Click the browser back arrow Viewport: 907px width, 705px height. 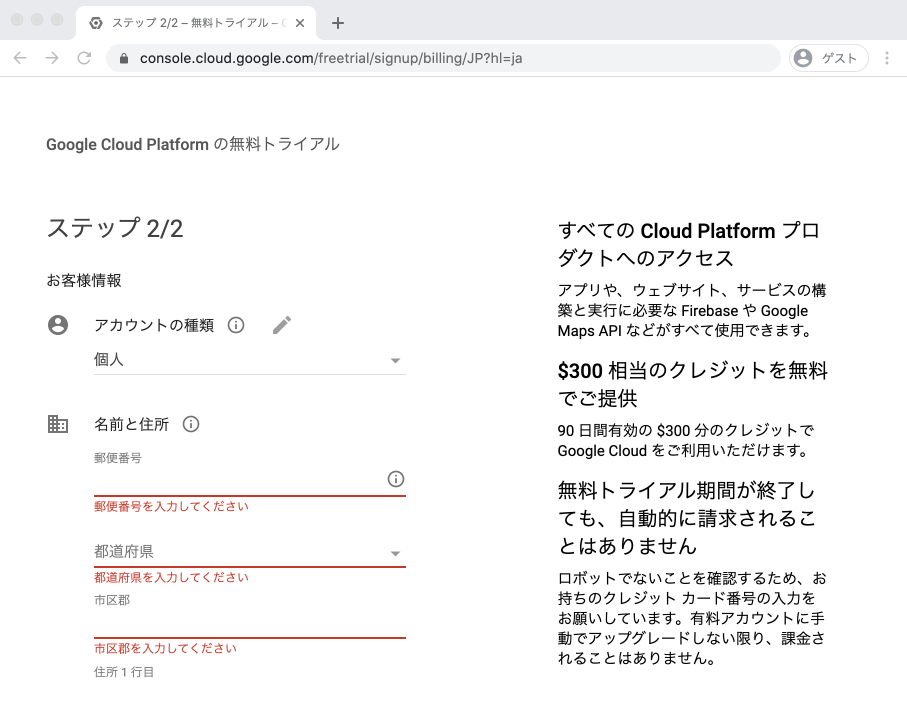[x=20, y=58]
